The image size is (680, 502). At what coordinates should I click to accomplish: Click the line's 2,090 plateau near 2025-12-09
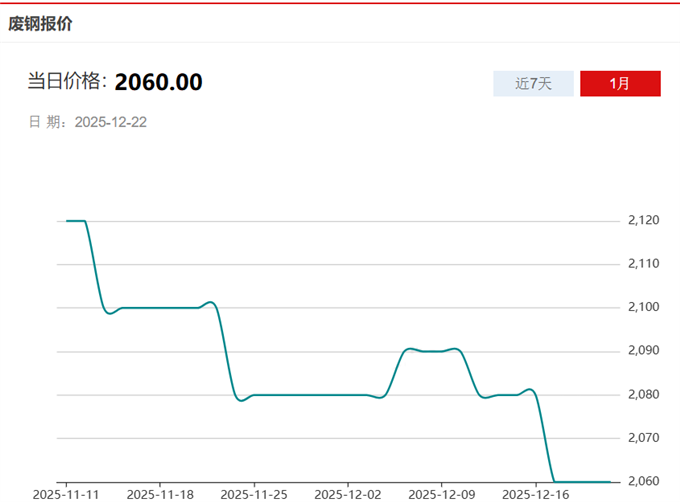pos(432,351)
